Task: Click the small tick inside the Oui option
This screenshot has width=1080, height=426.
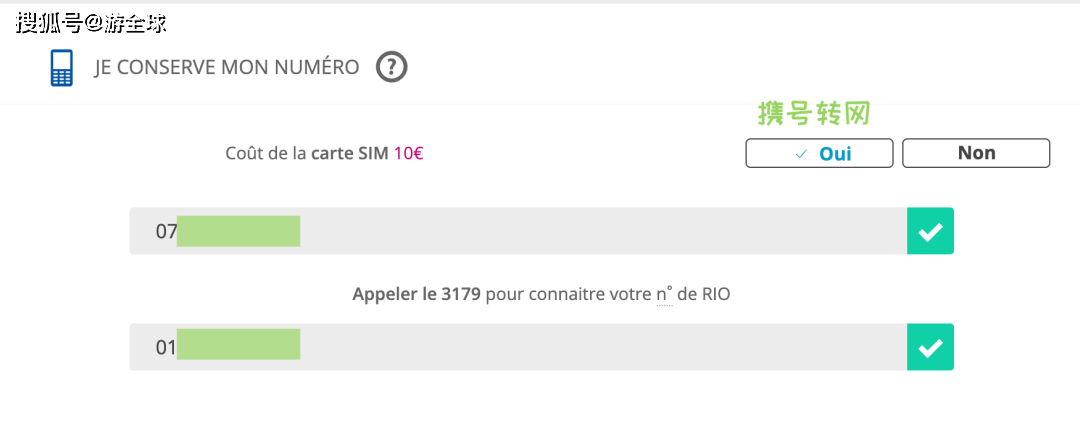Action: pos(800,154)
